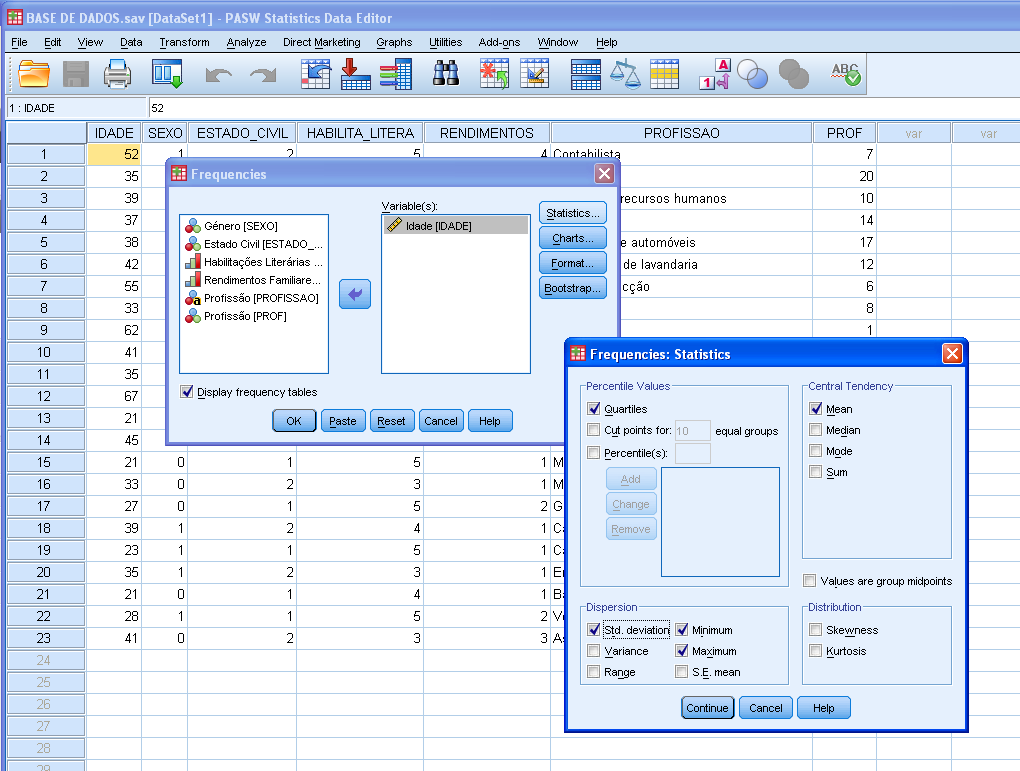Click the Go To Case toolbar icon
This screenshot has width=1020, height=771.
coord(315,73)
